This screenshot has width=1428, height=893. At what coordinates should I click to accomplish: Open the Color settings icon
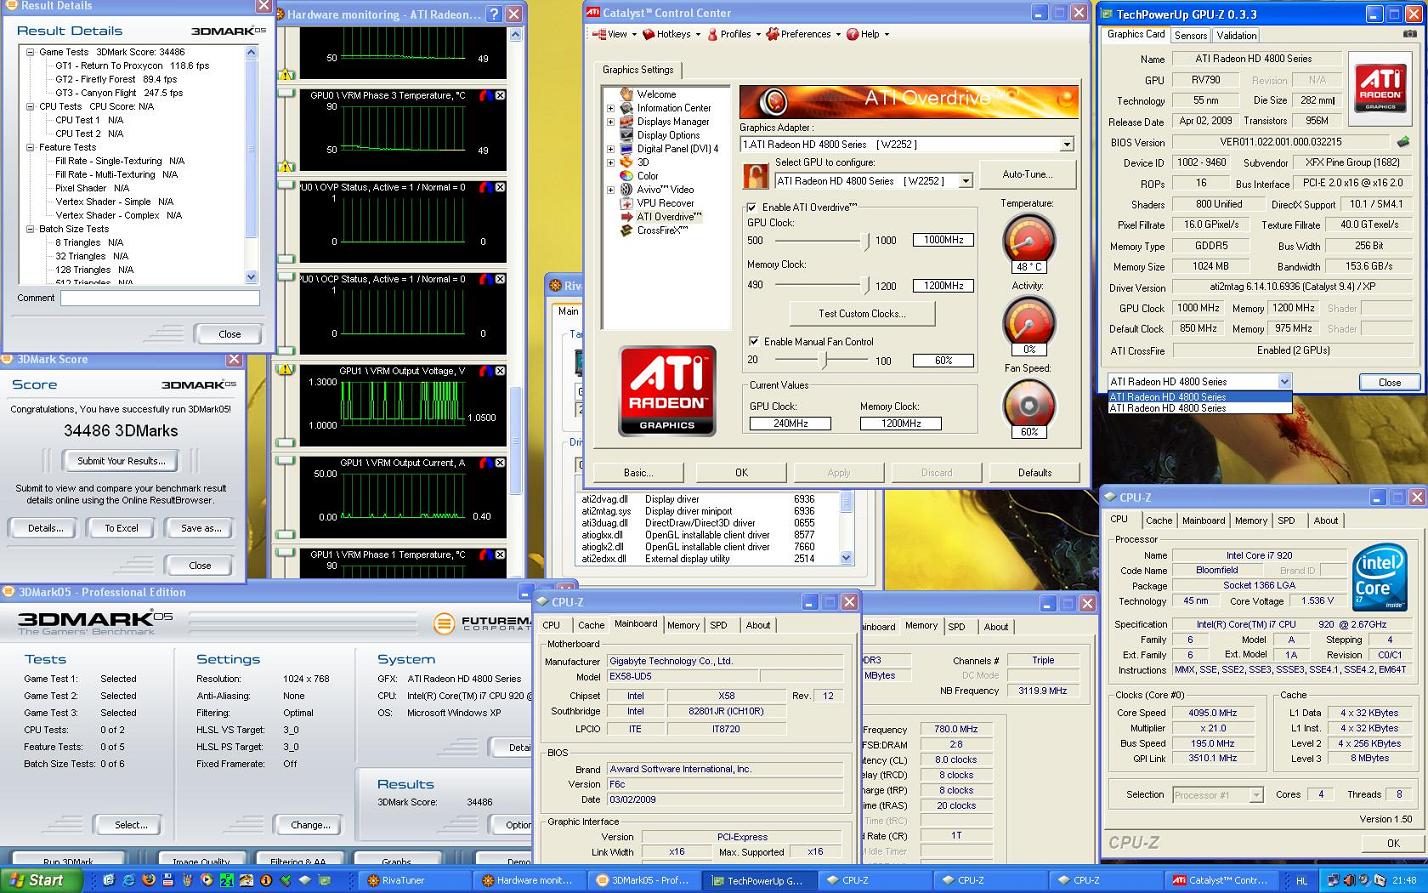click(x=626, y=176)
